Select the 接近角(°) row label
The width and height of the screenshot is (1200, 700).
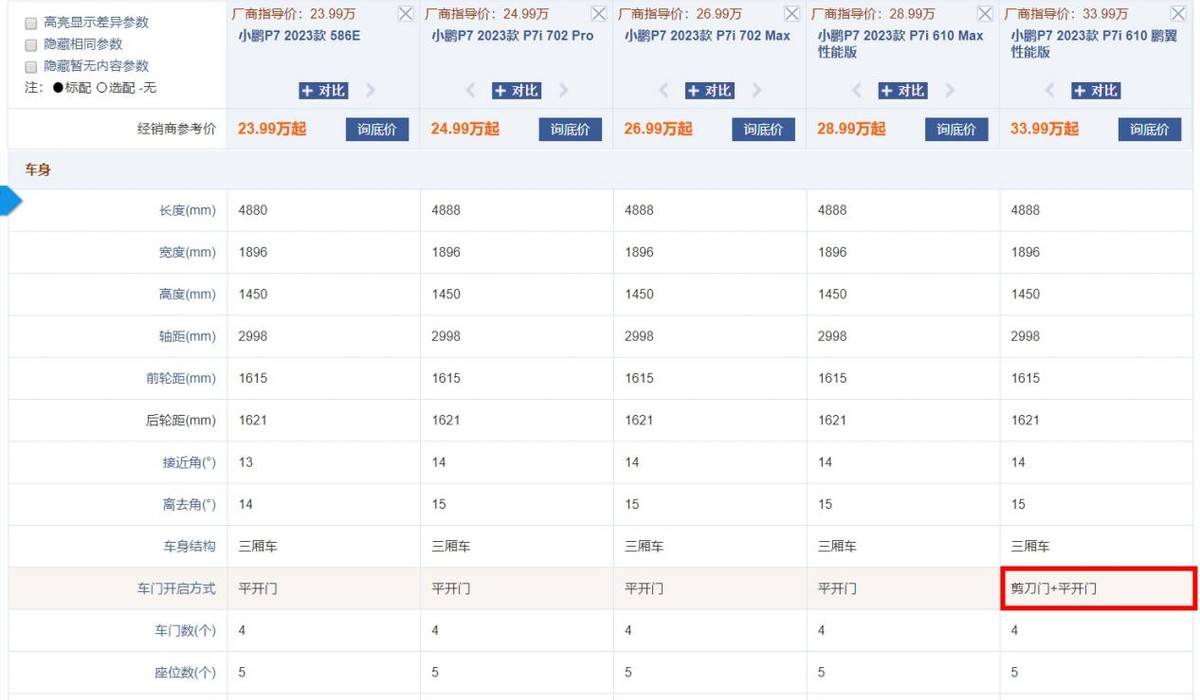pyautogui.click(x=189, y=462)
